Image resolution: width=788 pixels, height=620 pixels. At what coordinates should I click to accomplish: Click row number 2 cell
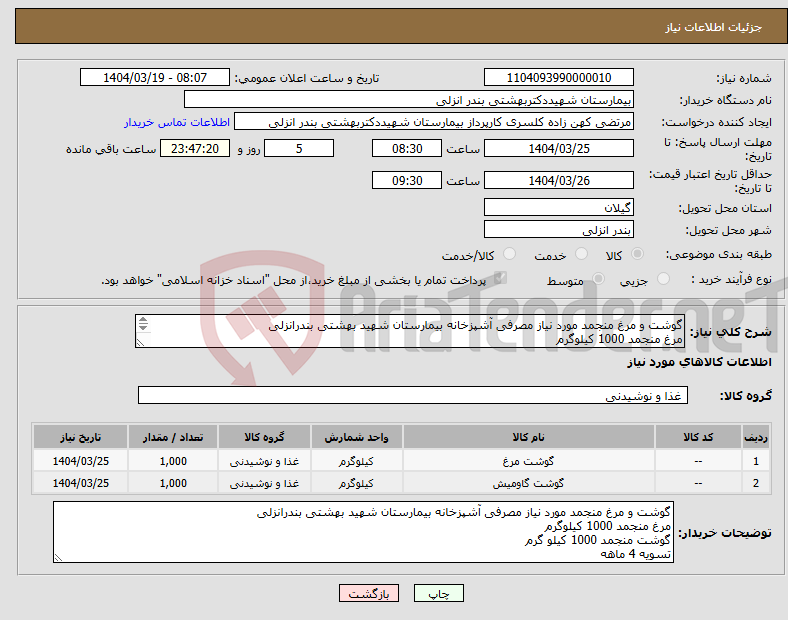755,483
